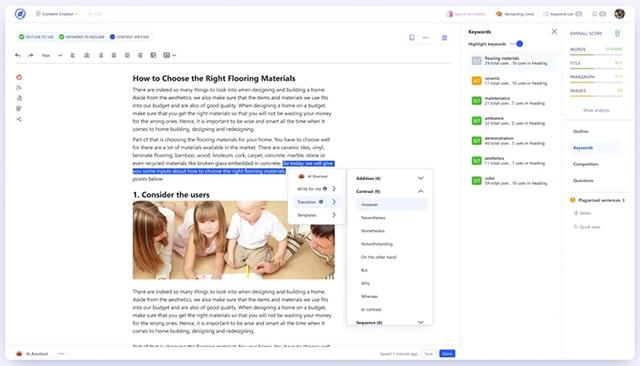Image resolution: width=640 pixels, height=366 pixels.
Task: Click the share icon in the left sidebar
Action: click(19, 119)
